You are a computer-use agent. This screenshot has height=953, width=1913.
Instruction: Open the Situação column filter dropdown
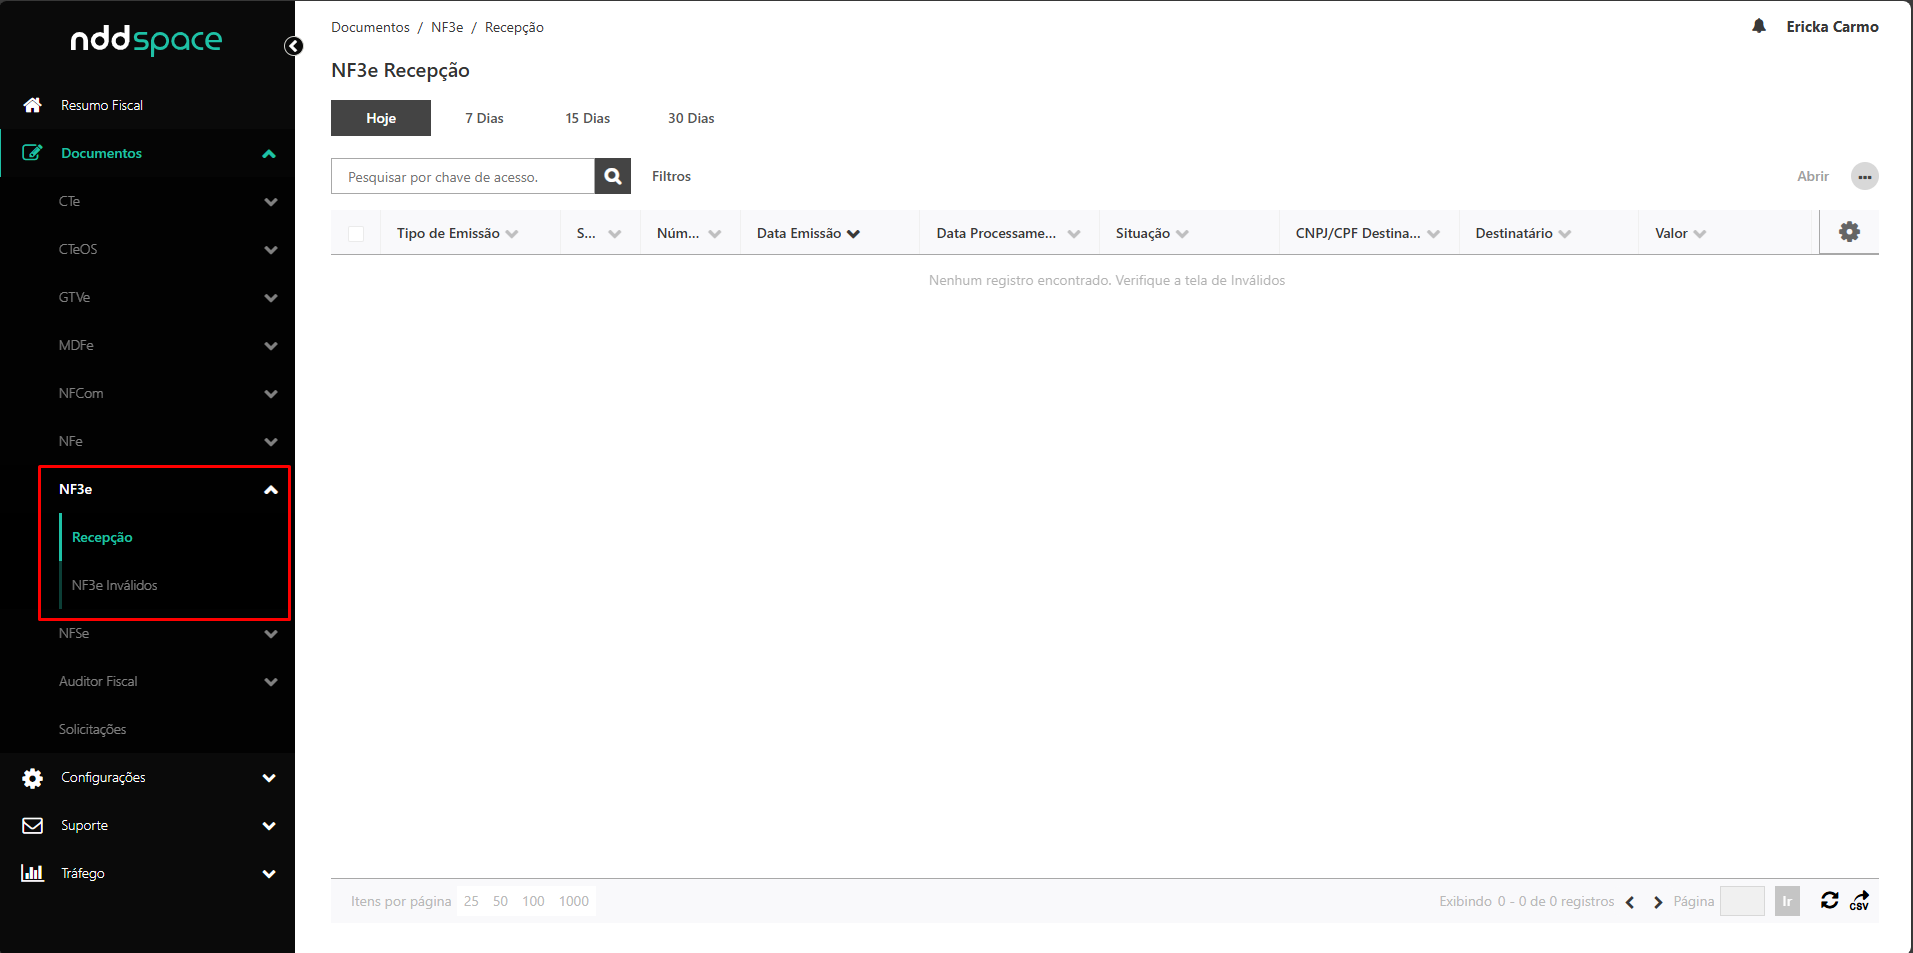[x=1183, y=234]
